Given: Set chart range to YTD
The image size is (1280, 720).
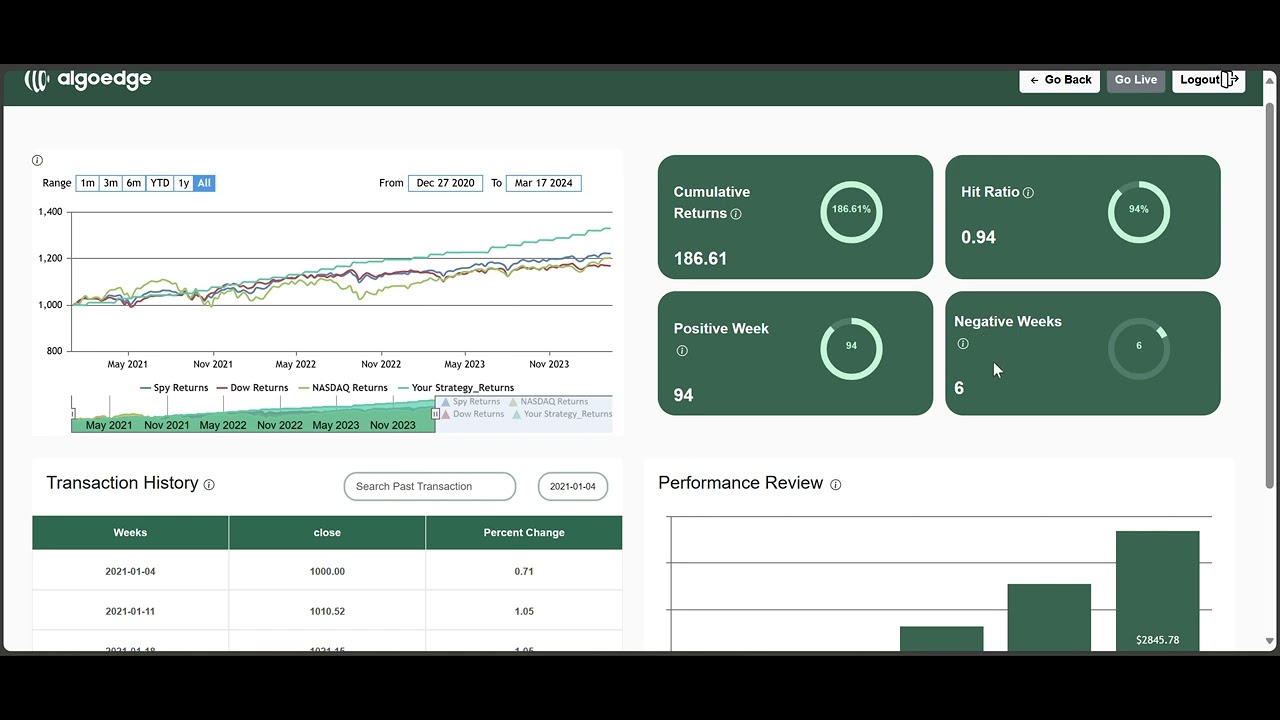Looking at the screenshot, I should (160, 183).
